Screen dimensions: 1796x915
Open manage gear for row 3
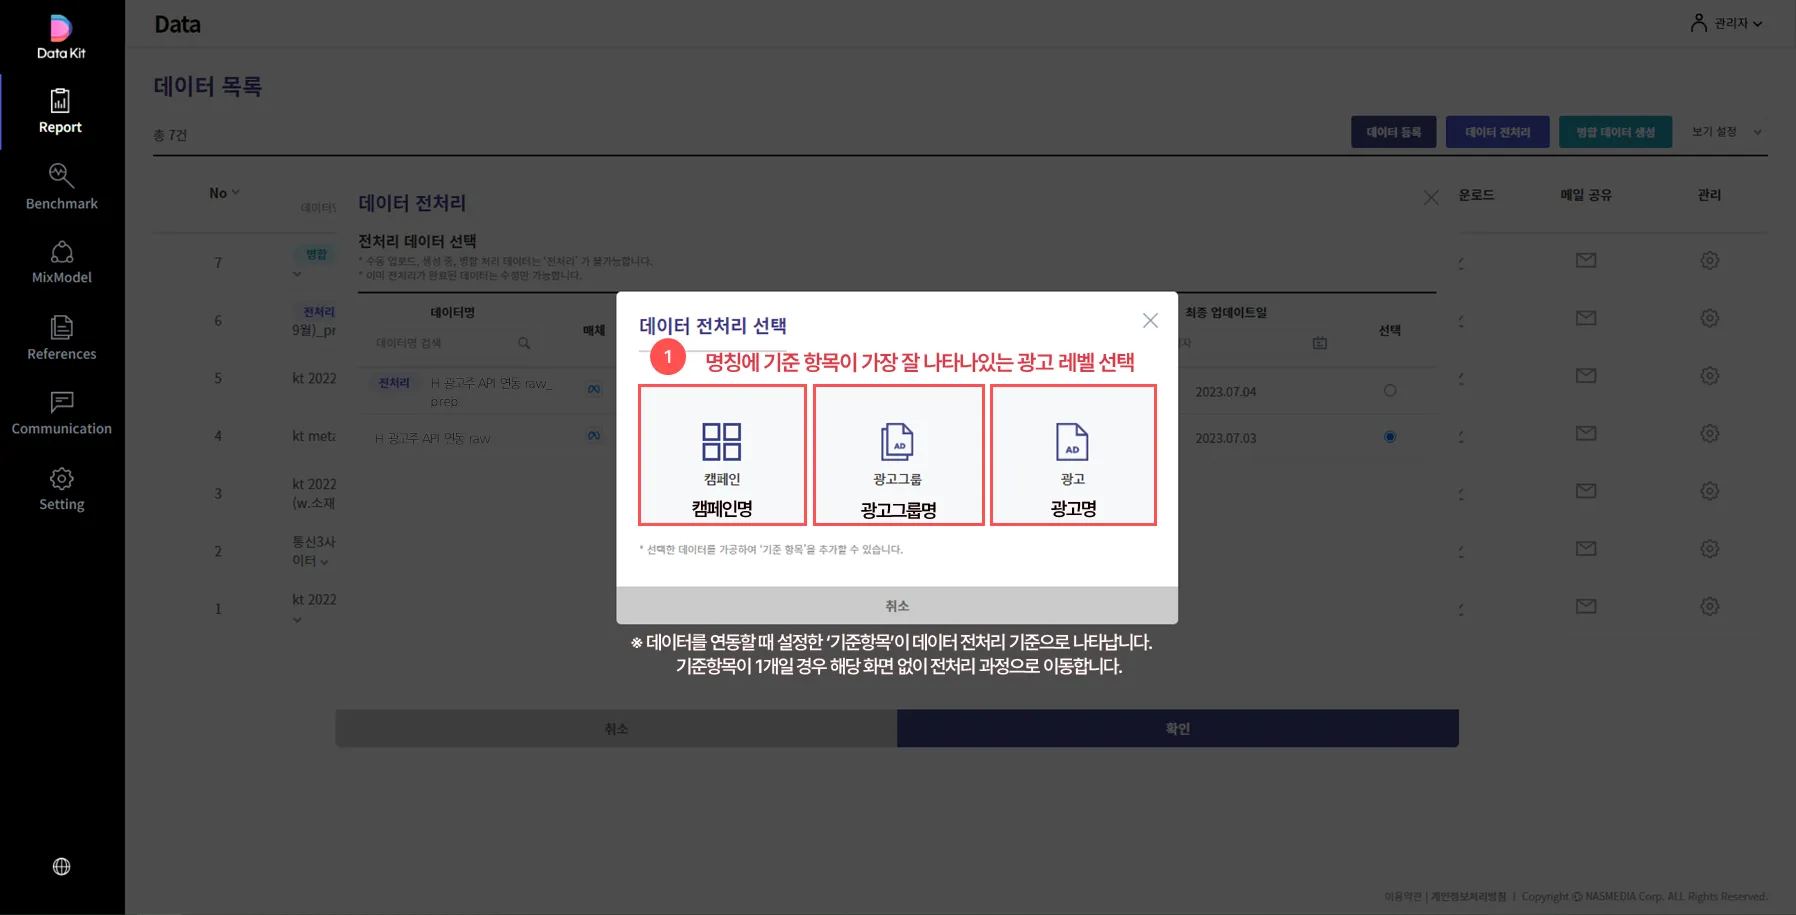[1710, 491]
